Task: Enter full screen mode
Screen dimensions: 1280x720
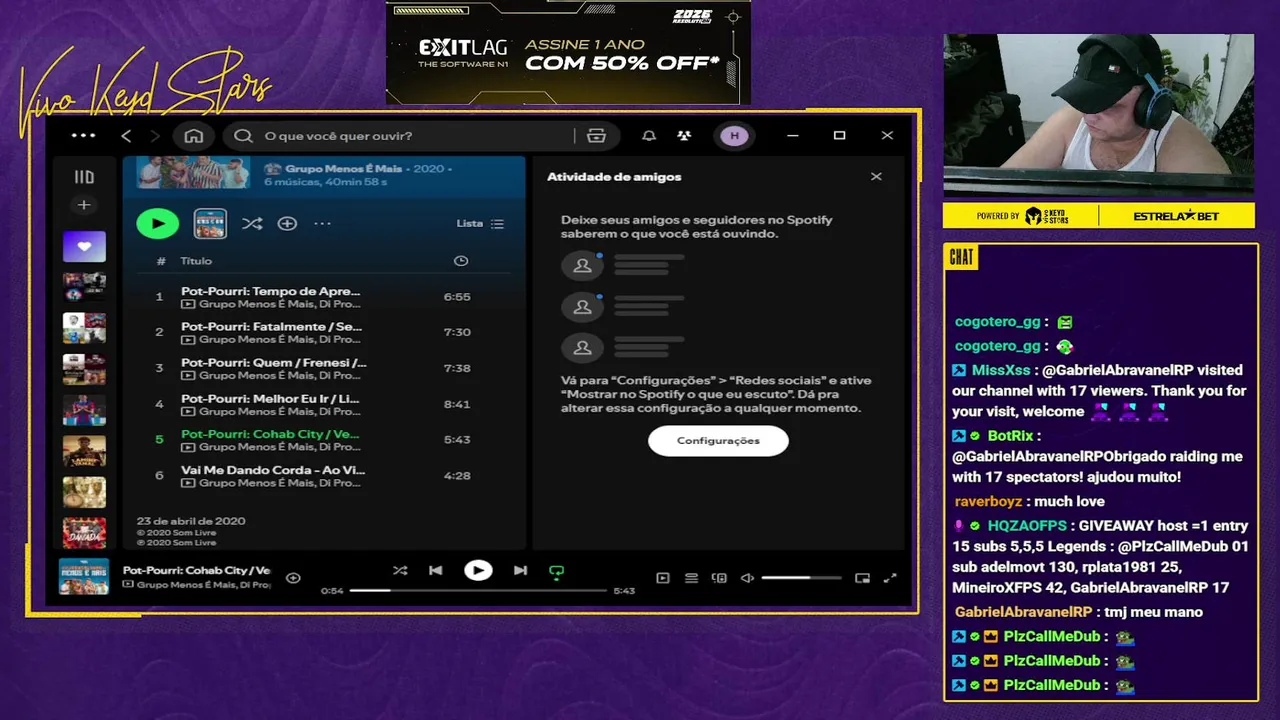Action: [x=890, y=578]
